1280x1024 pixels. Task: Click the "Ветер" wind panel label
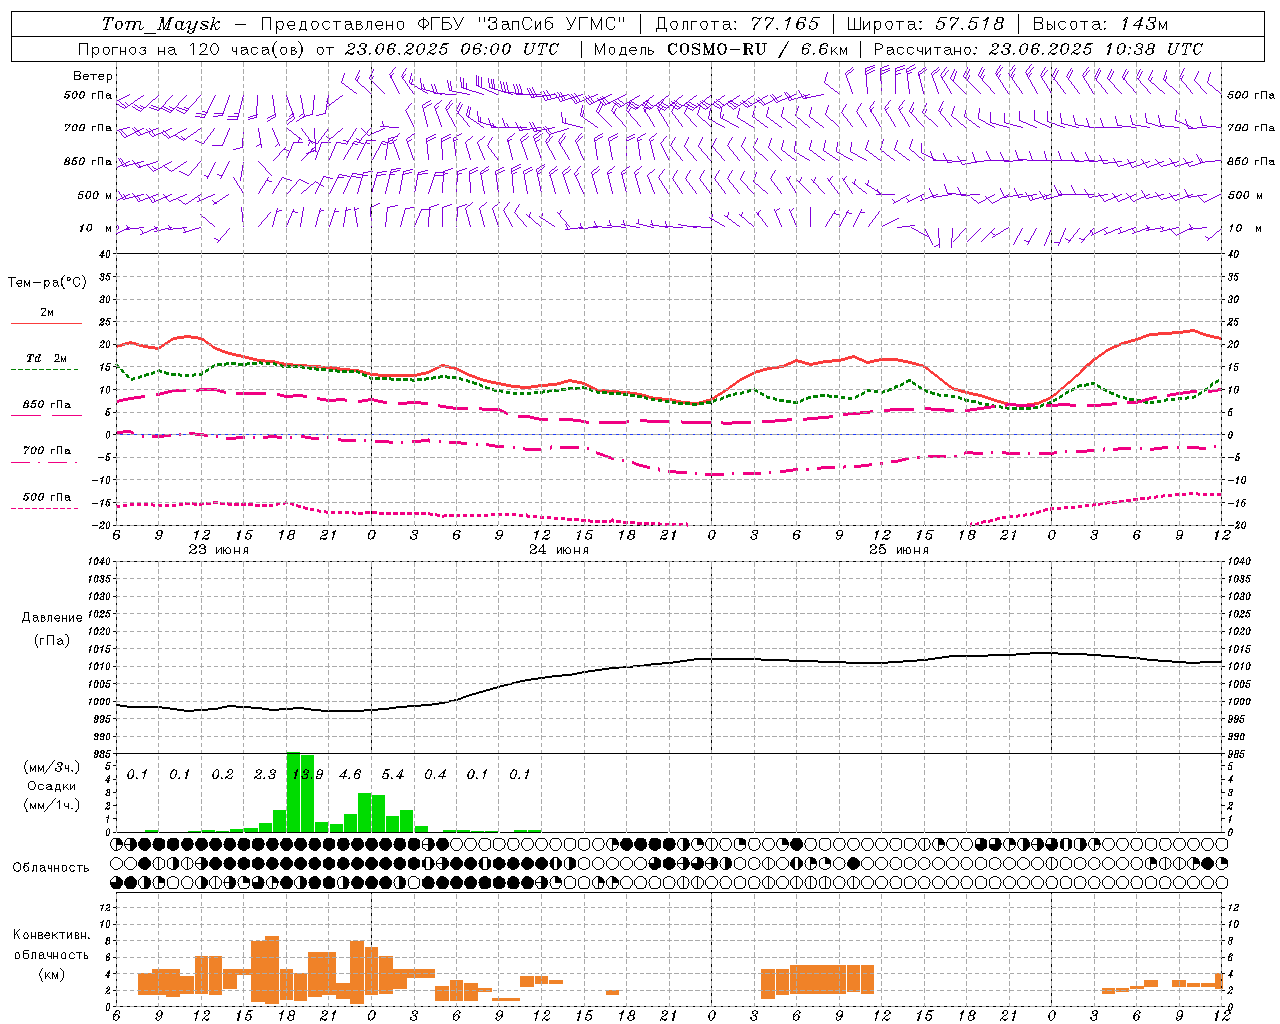pyautogui.click(x=92, y=76)
